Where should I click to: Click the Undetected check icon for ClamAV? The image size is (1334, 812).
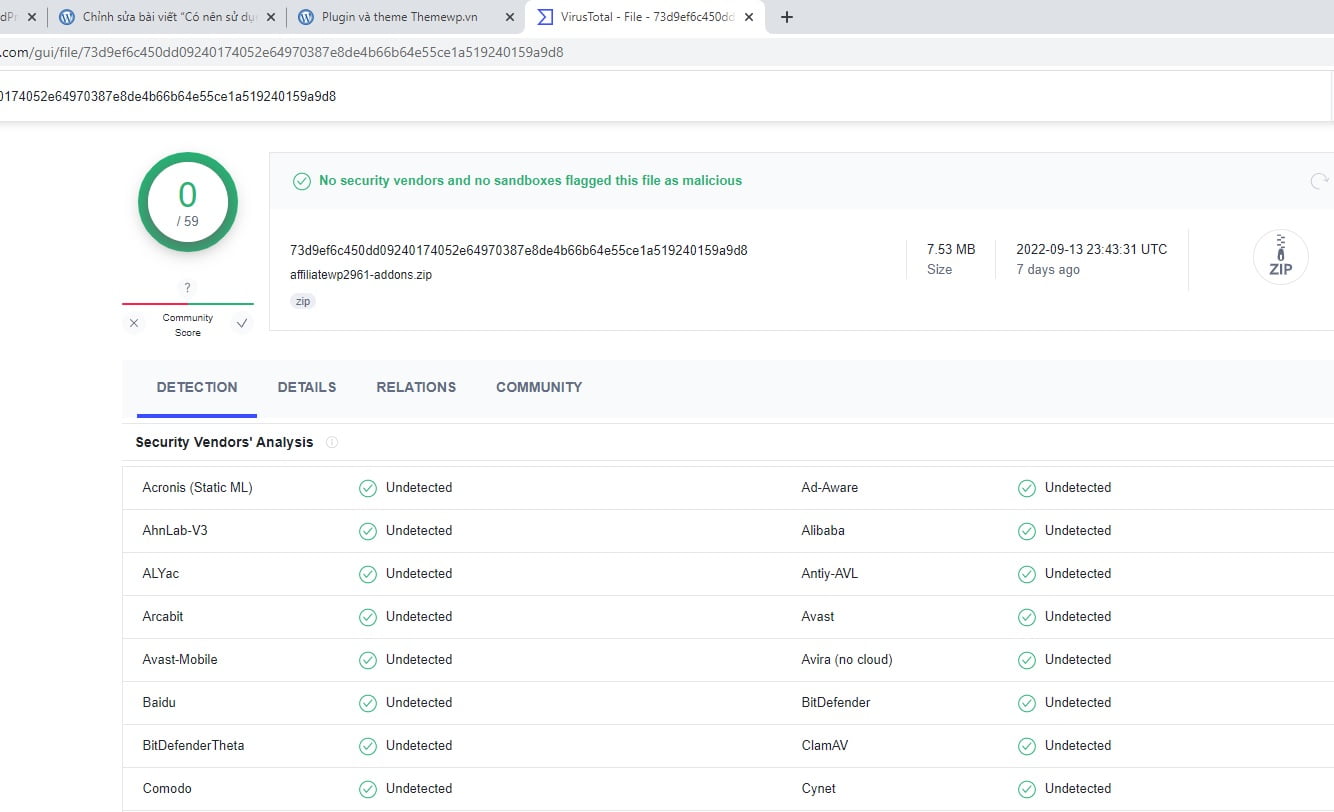pos(1026,745)
